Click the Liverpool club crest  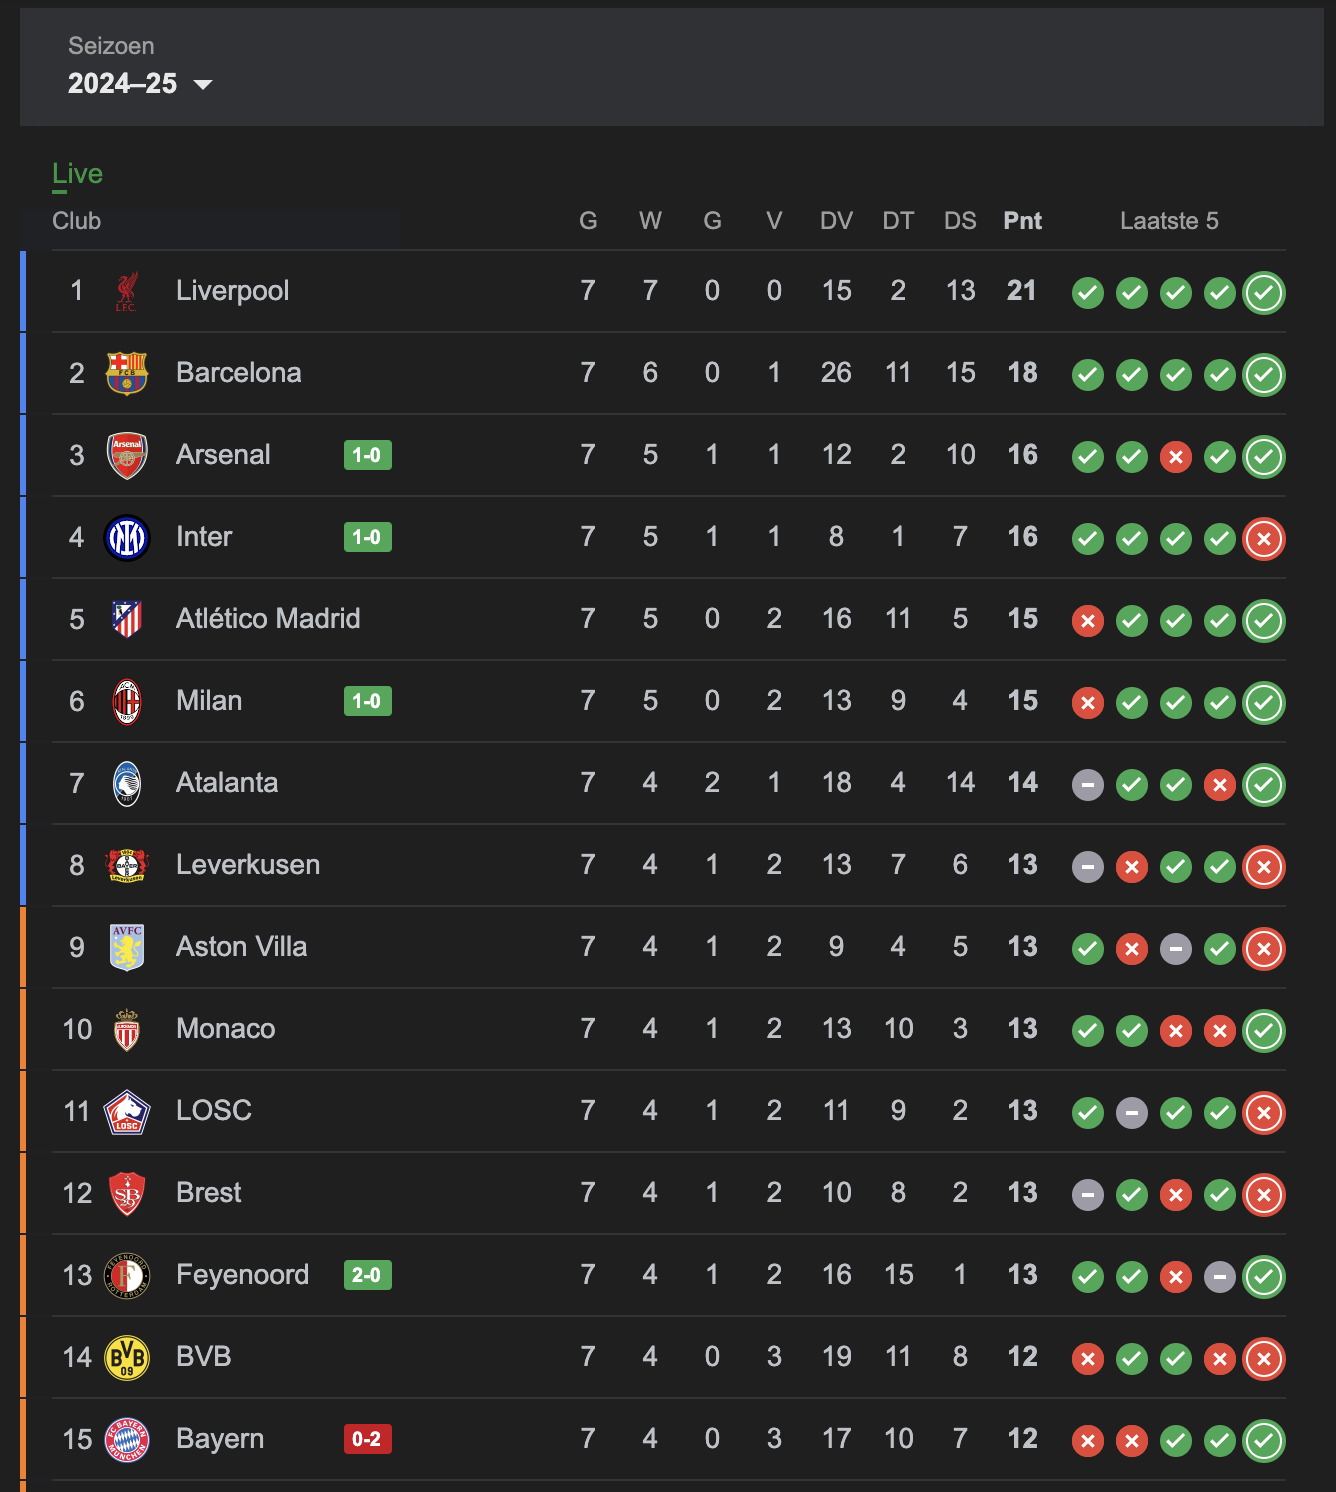(x=127, y=291)
